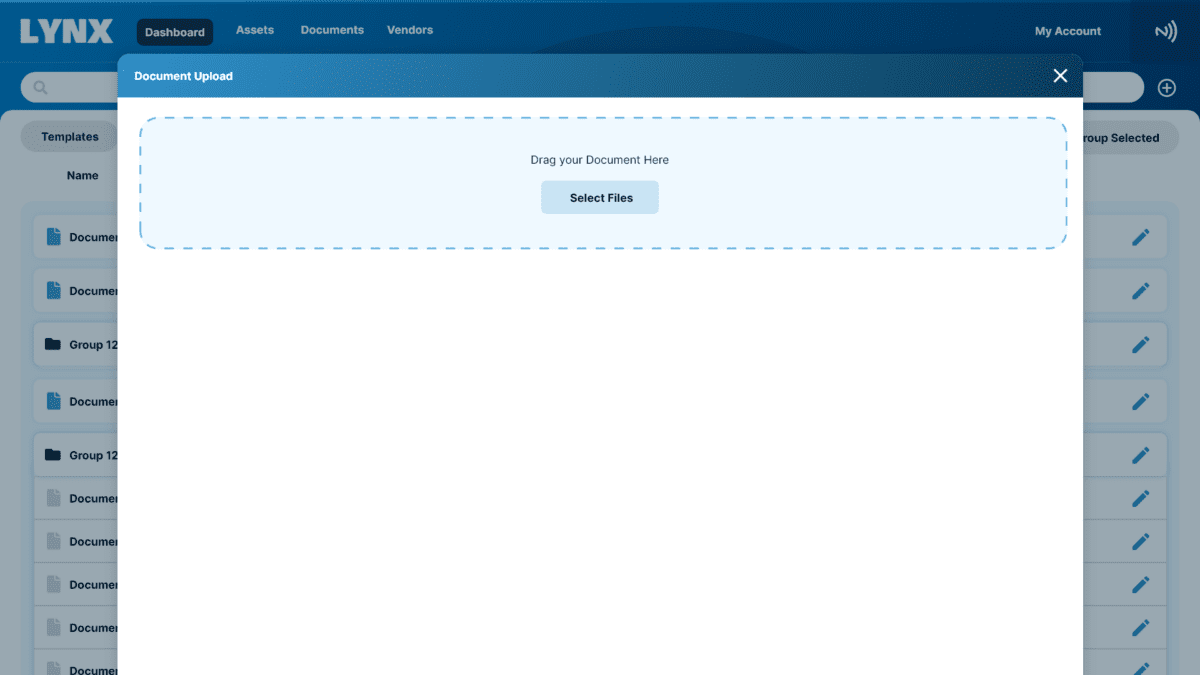Click the LYNX logo
1200x675 pixels.
[67, 31]
